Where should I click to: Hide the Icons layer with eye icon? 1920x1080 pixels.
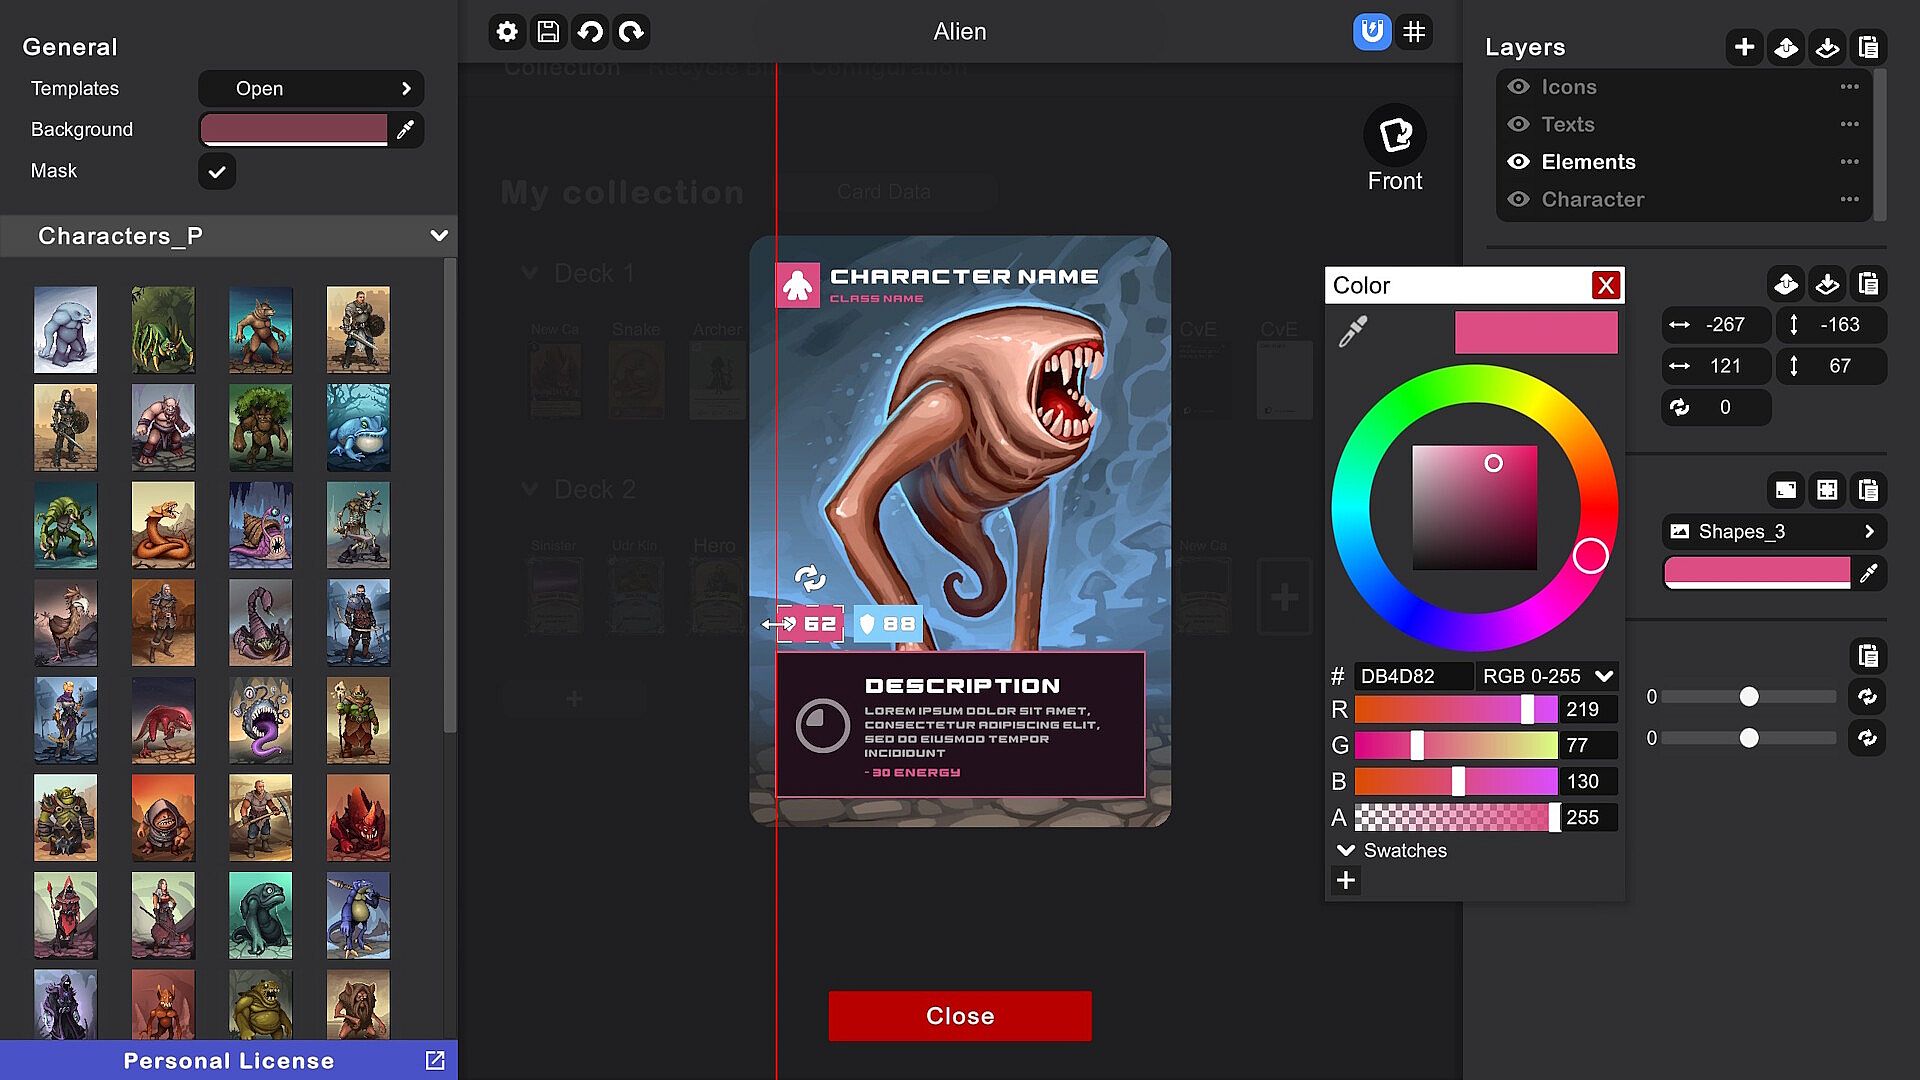1518,87
